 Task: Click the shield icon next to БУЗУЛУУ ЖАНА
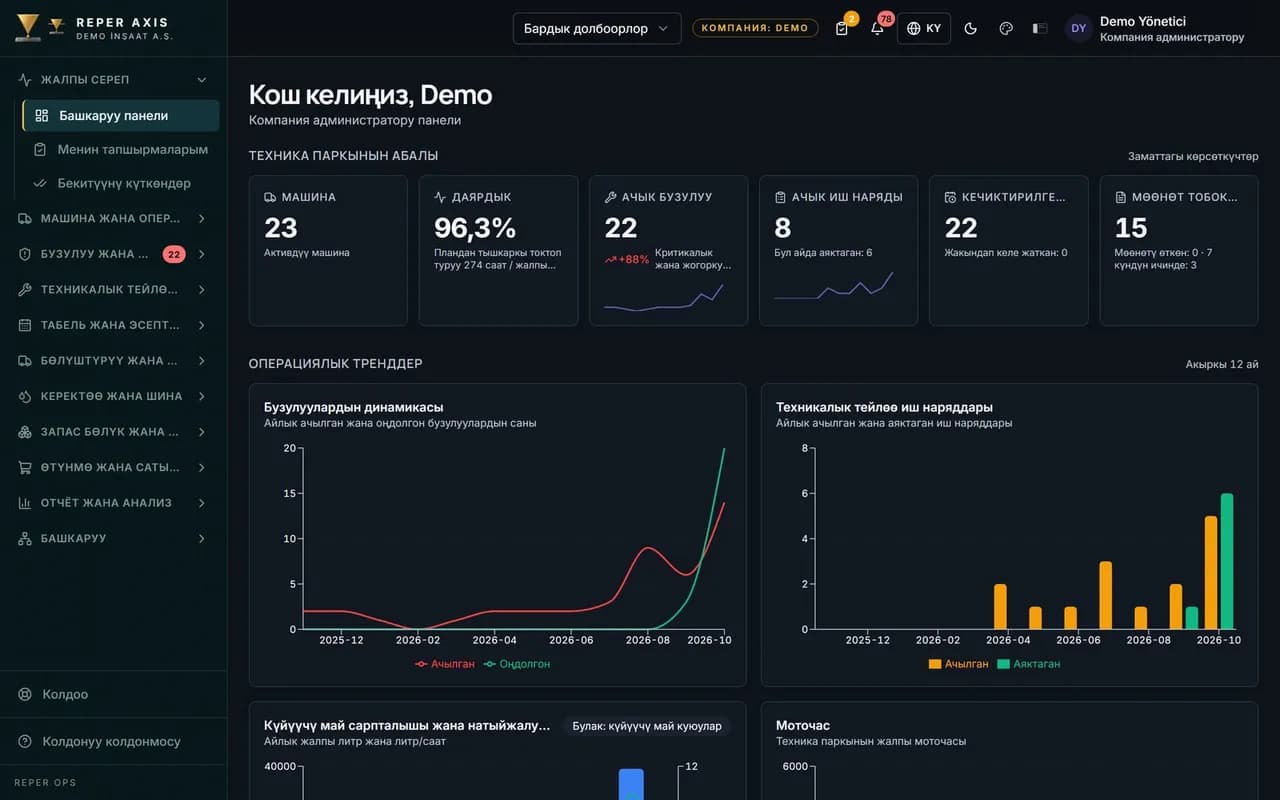(25, 254)
